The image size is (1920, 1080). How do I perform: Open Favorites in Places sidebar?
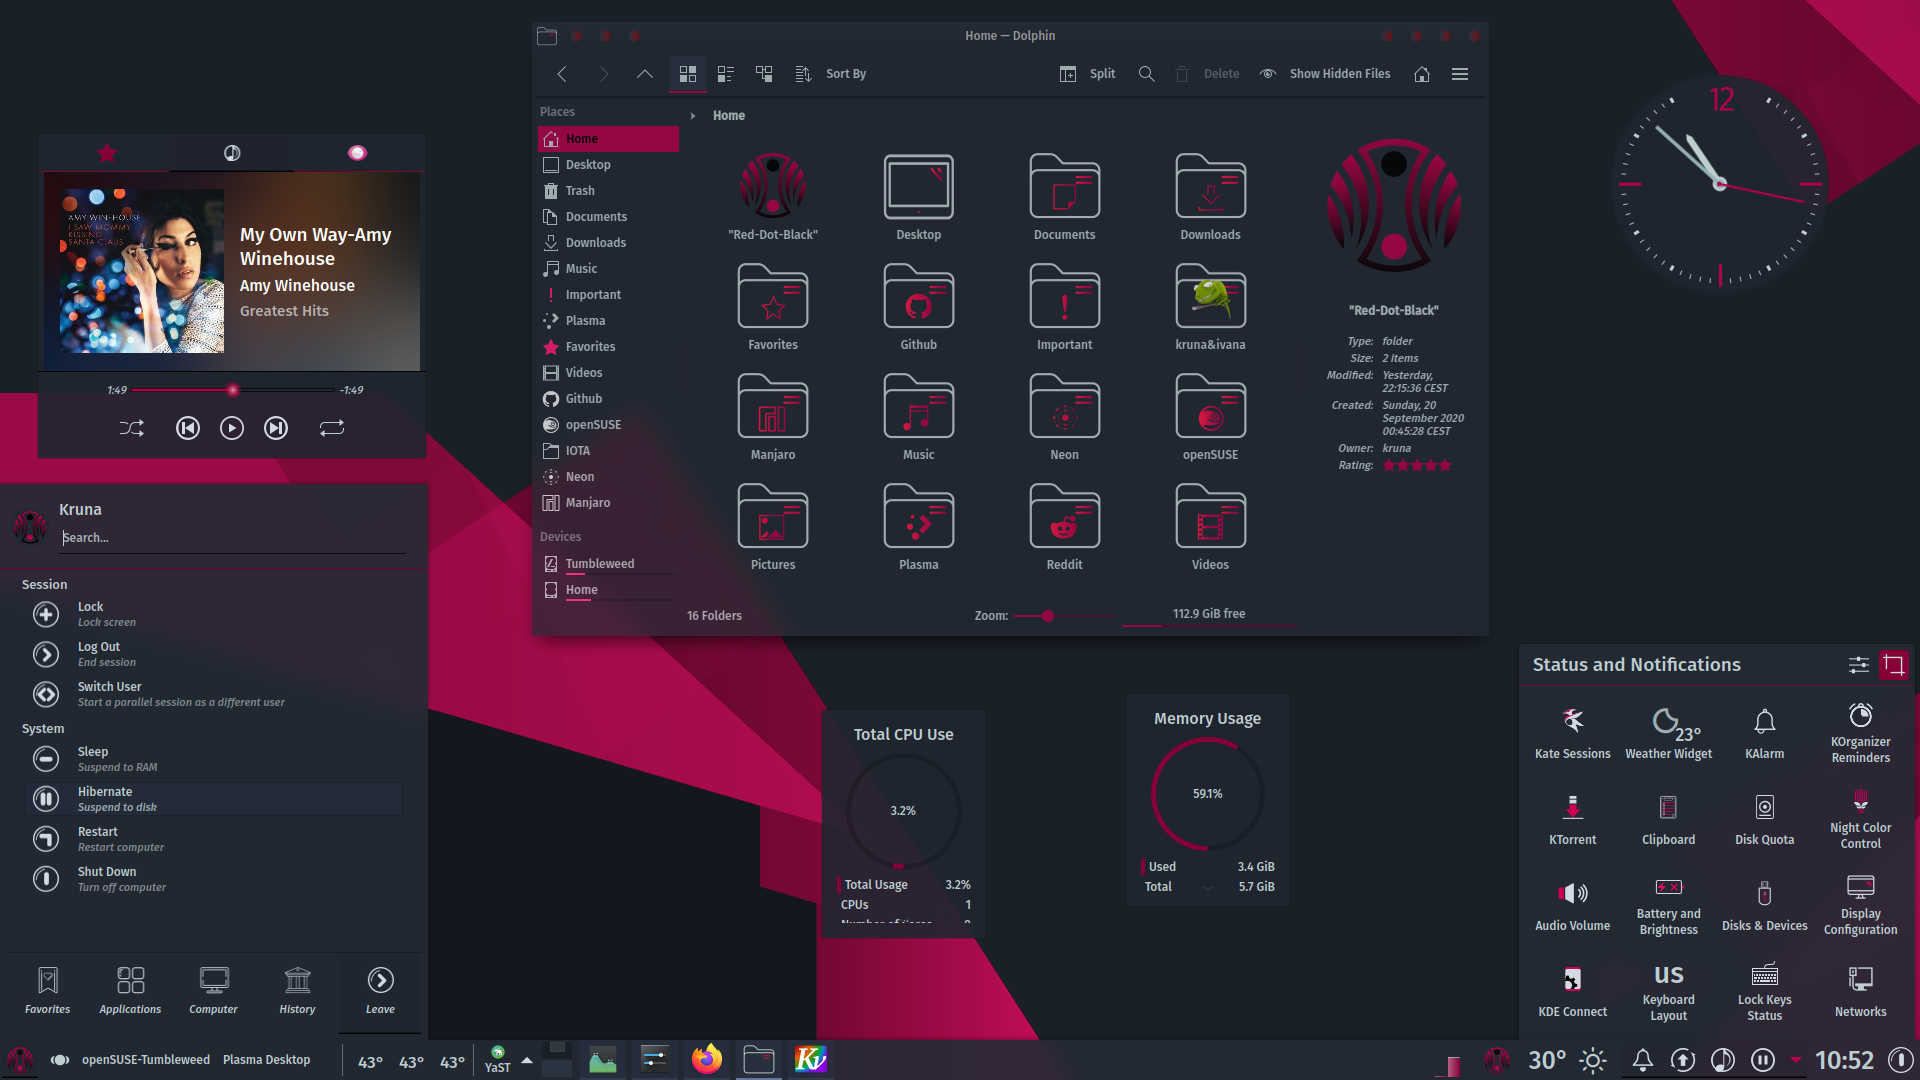pyautogui.click(x=608, y=347)
